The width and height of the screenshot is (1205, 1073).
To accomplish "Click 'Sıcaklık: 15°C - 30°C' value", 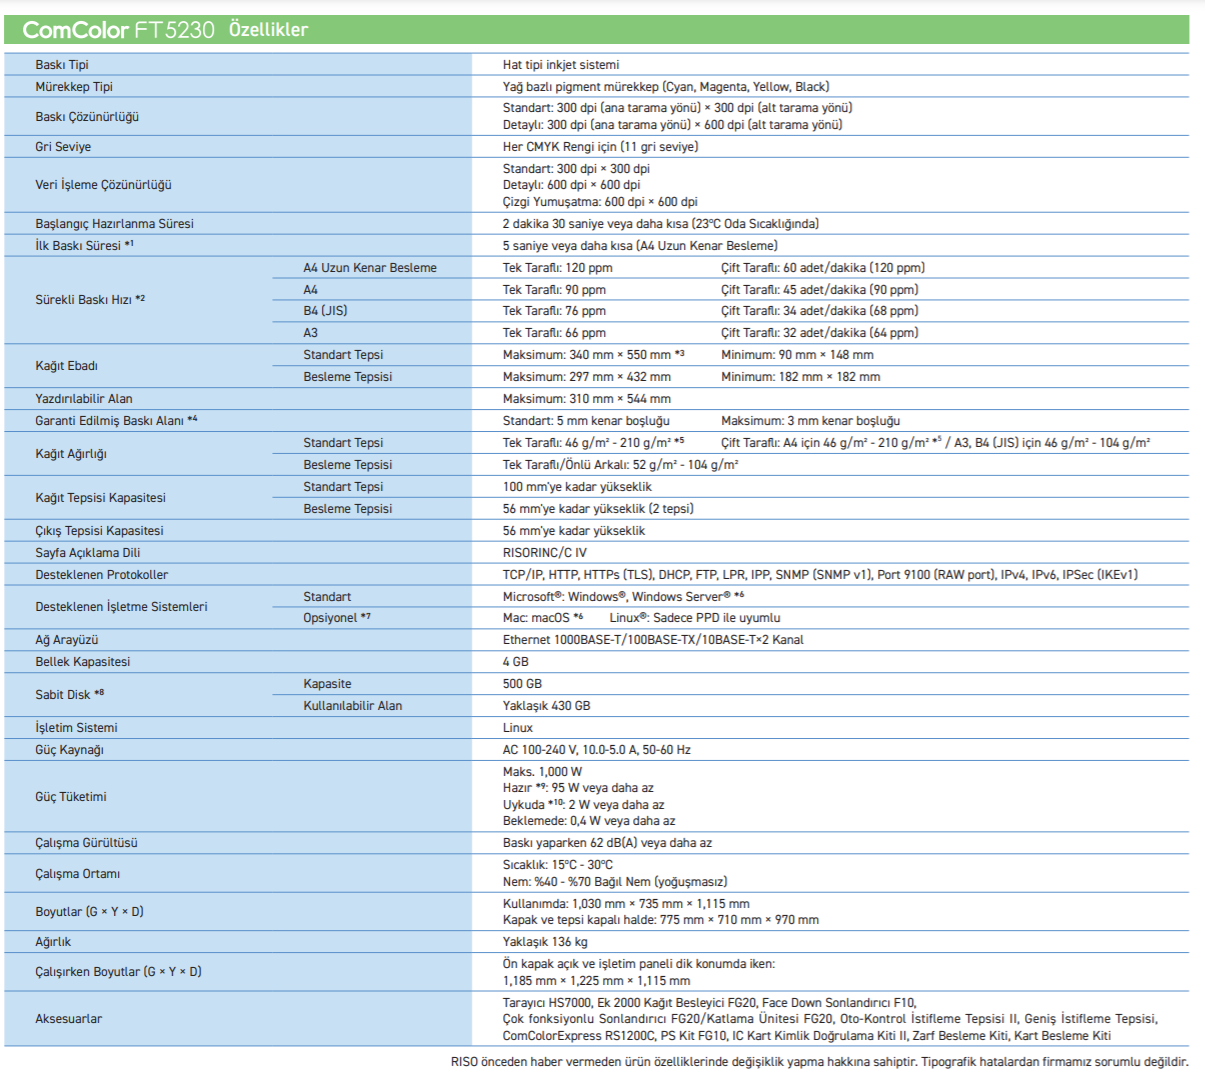I will pyautogui.click(x=558, y=865).
